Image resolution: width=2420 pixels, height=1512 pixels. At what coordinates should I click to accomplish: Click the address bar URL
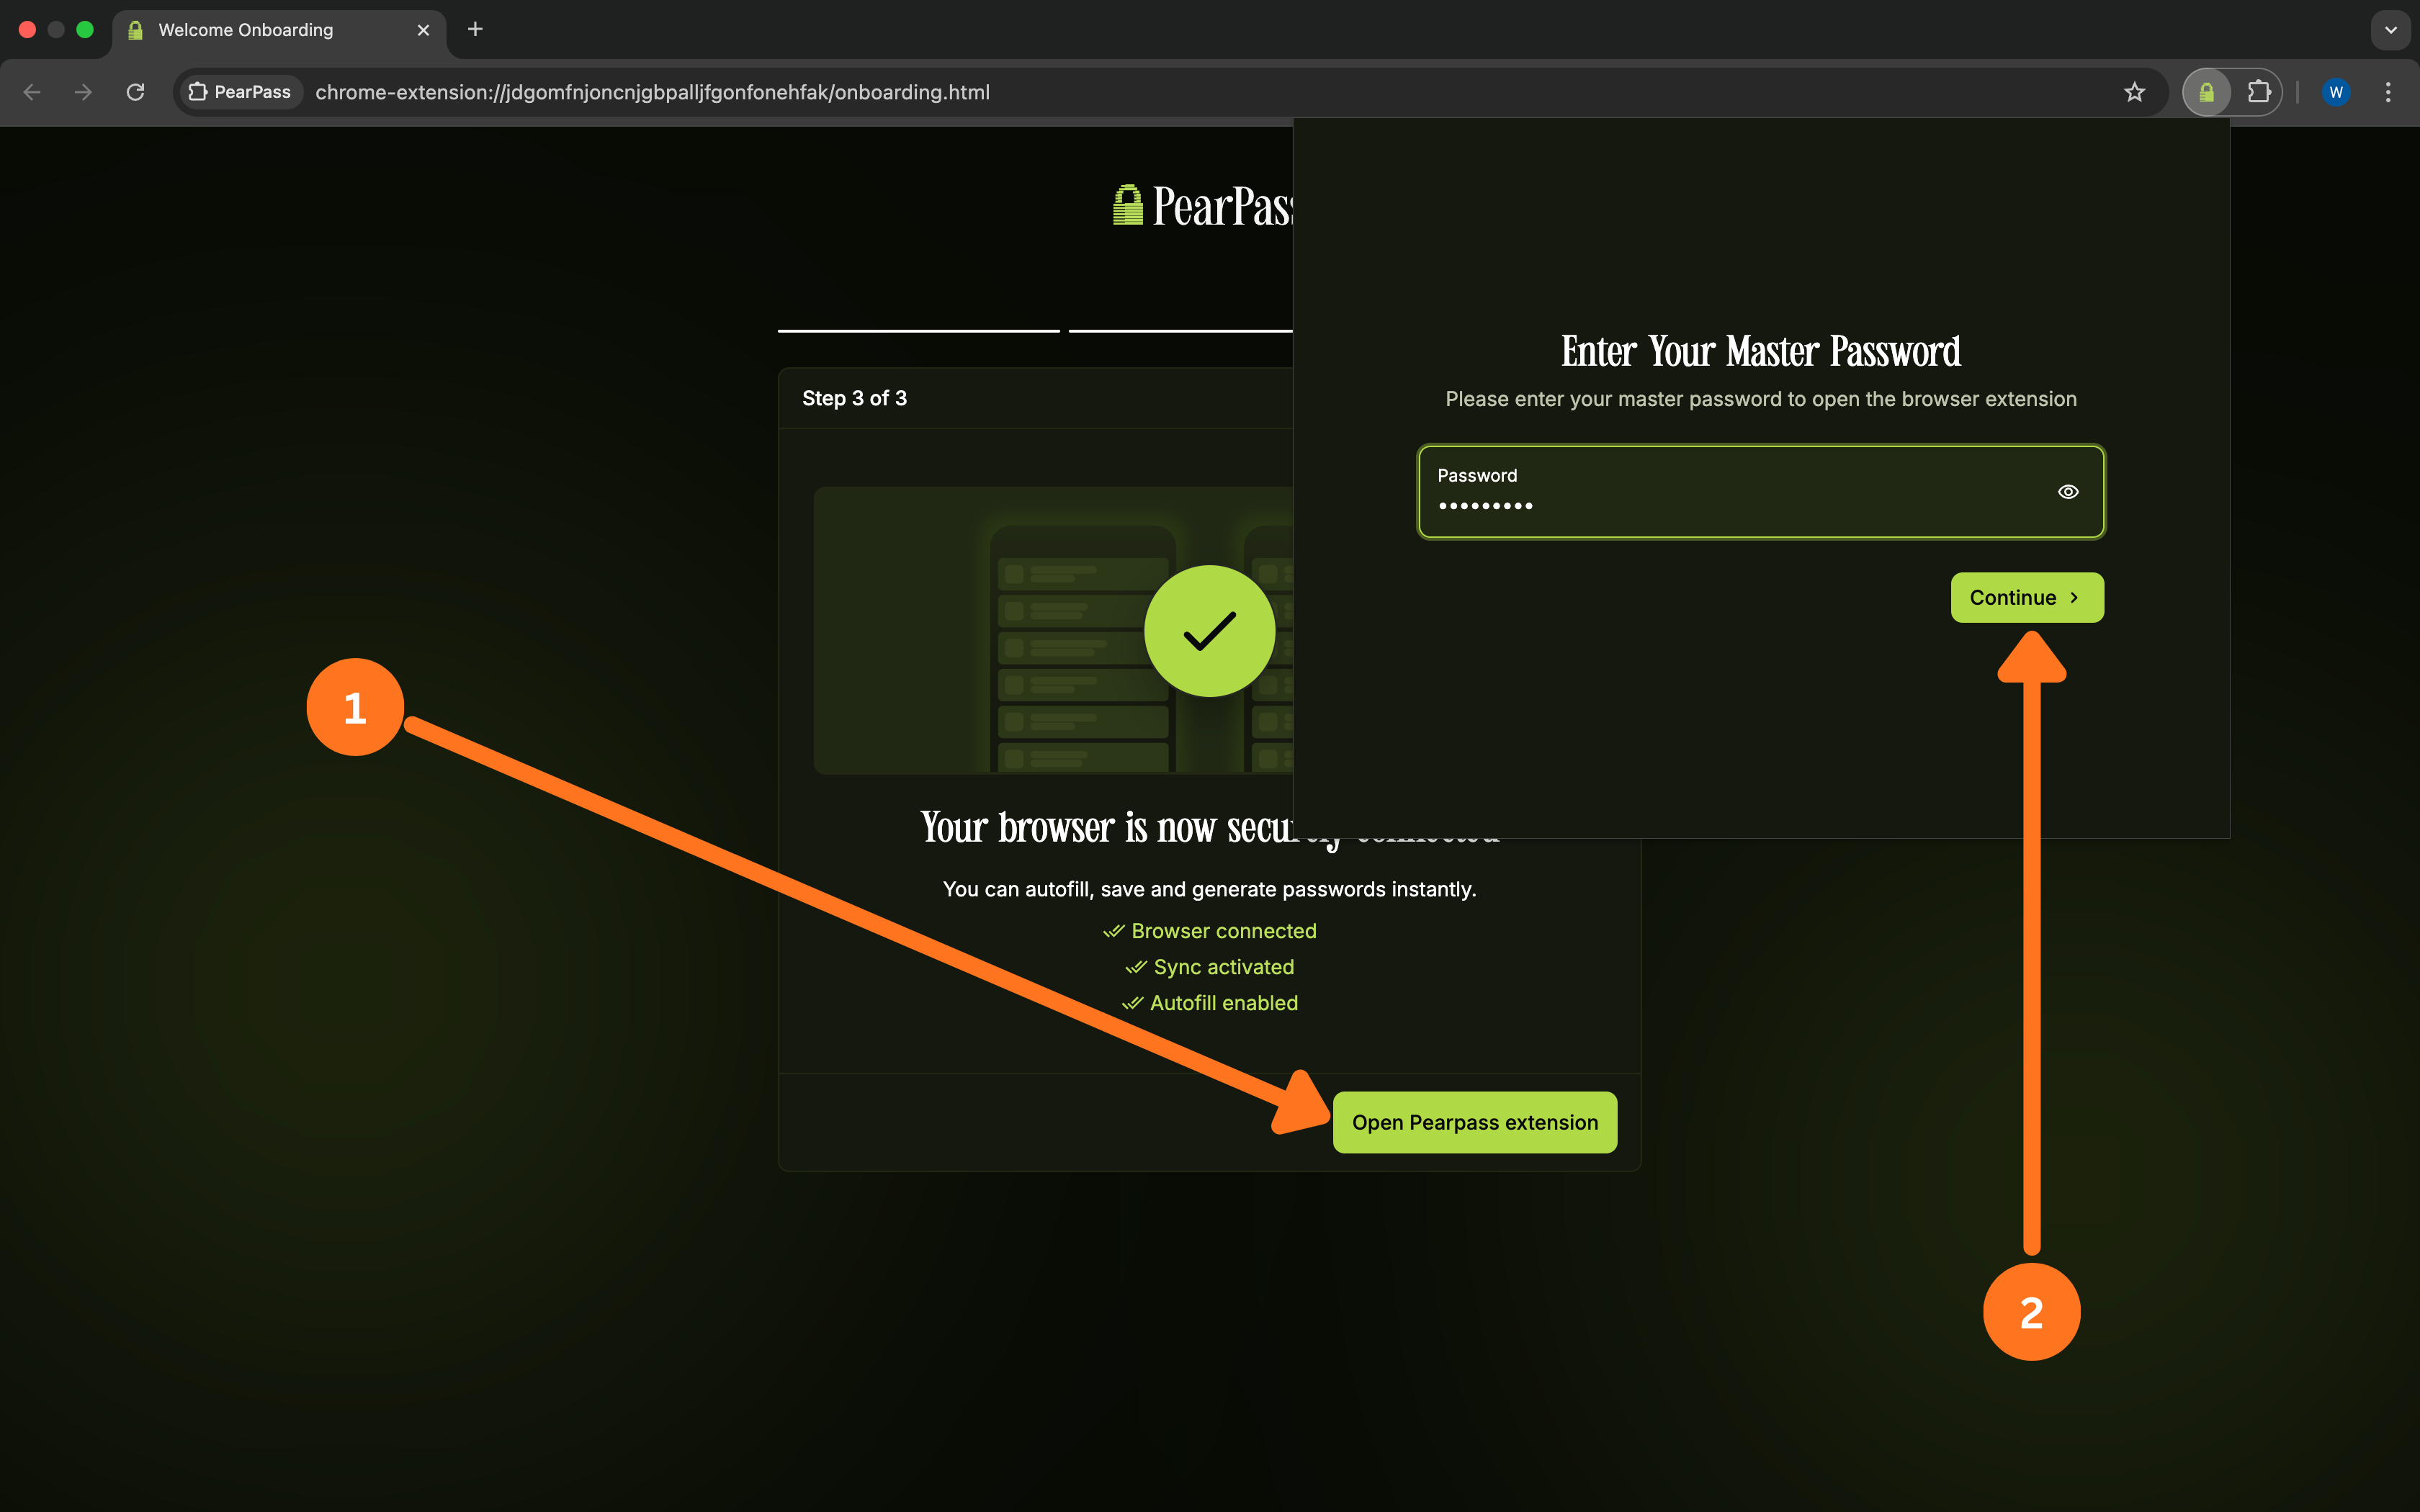(652, 92)
